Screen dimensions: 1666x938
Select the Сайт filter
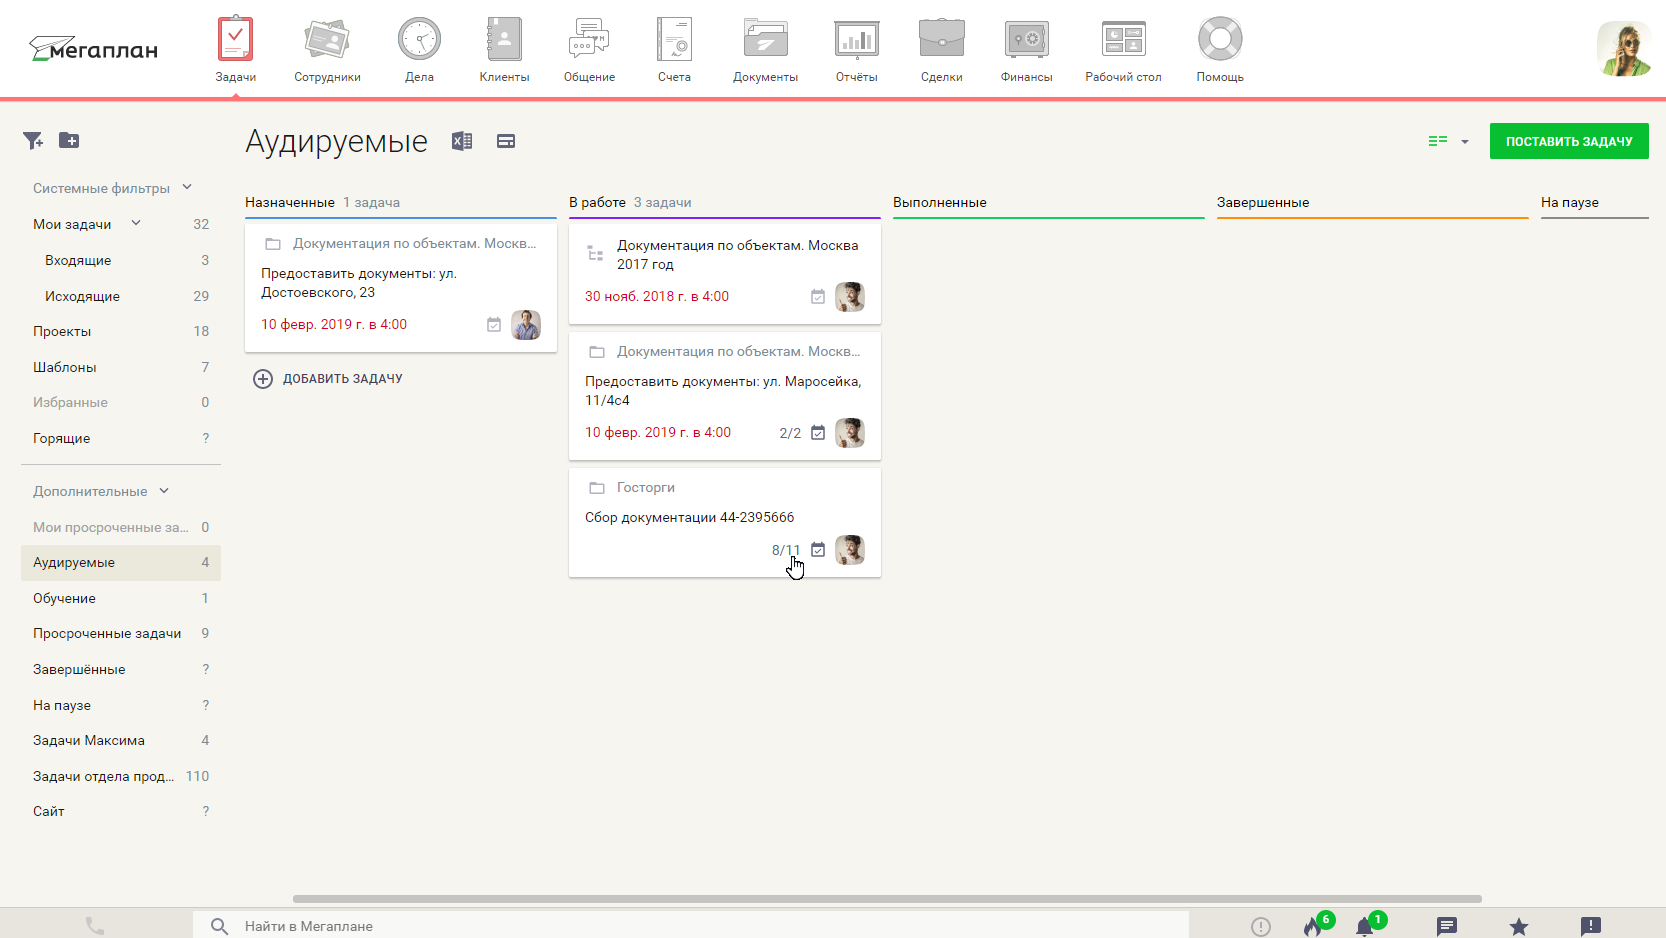(x=121, y=811)
